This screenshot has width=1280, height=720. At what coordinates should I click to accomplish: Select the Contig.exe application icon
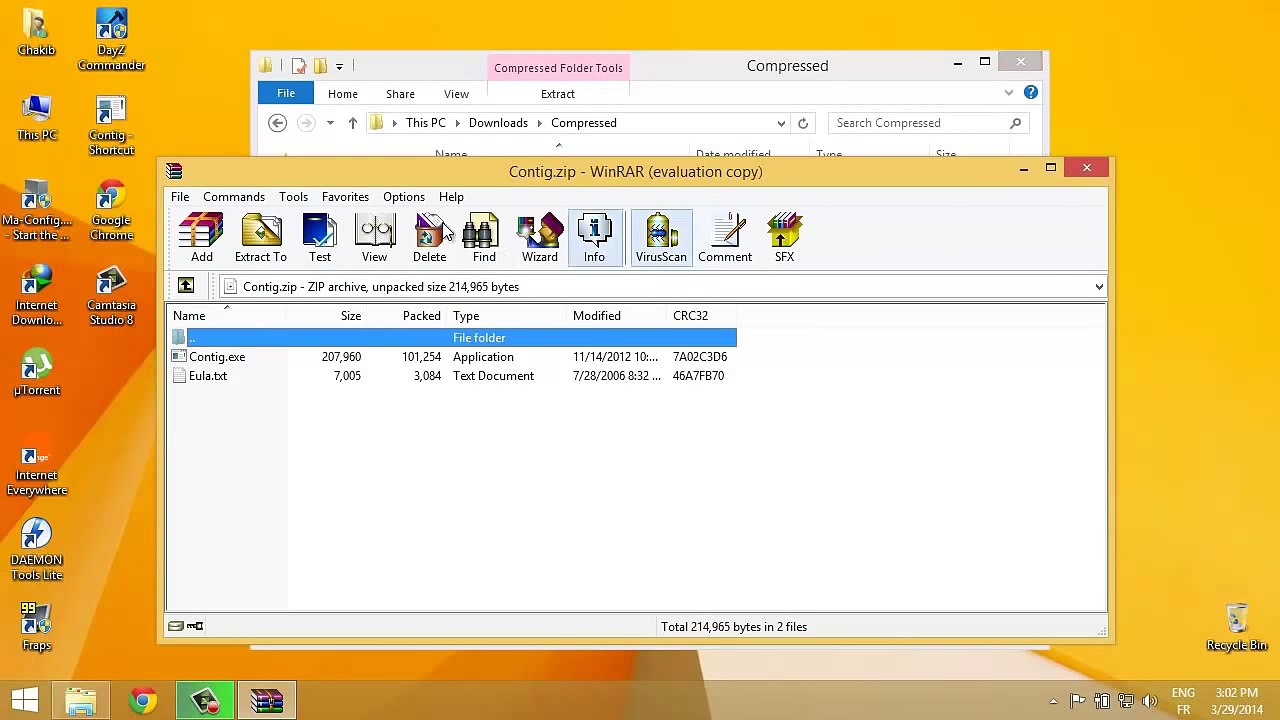tap(179, 357)
